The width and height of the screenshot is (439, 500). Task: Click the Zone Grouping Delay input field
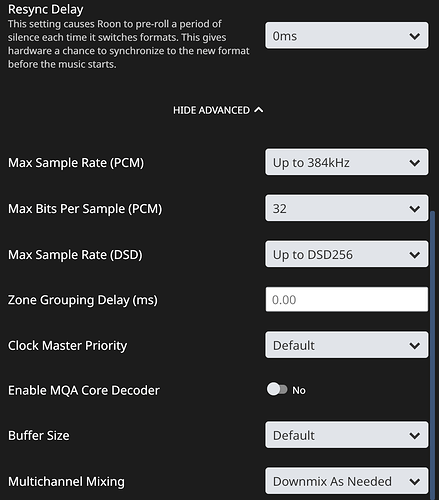pos(347,300)
